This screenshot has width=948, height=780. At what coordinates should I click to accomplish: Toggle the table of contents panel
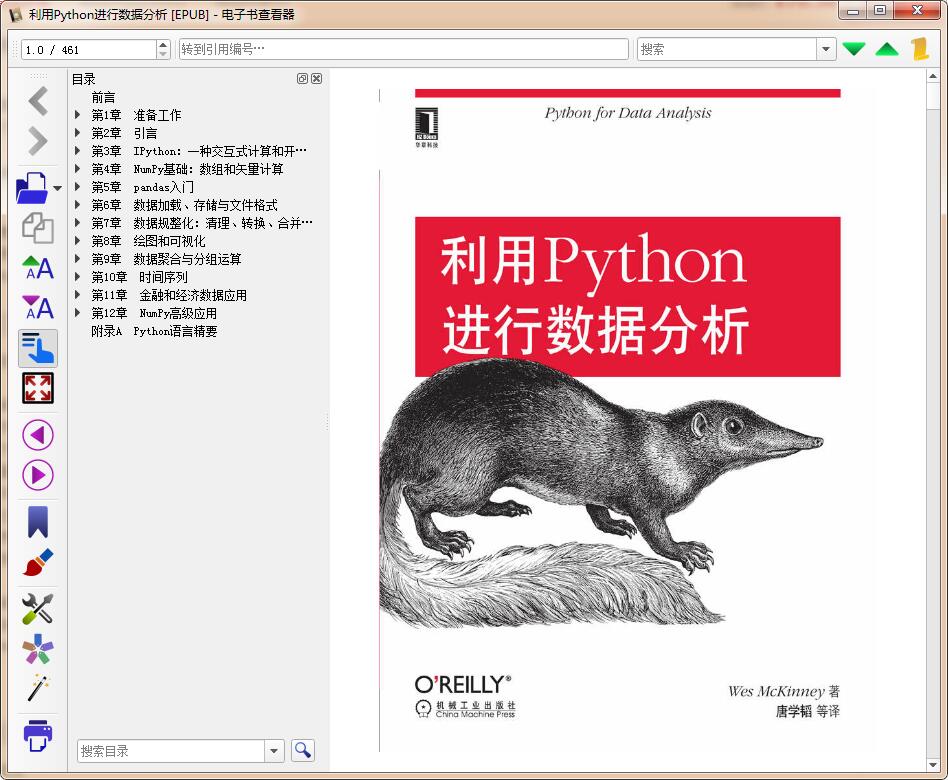36,348
